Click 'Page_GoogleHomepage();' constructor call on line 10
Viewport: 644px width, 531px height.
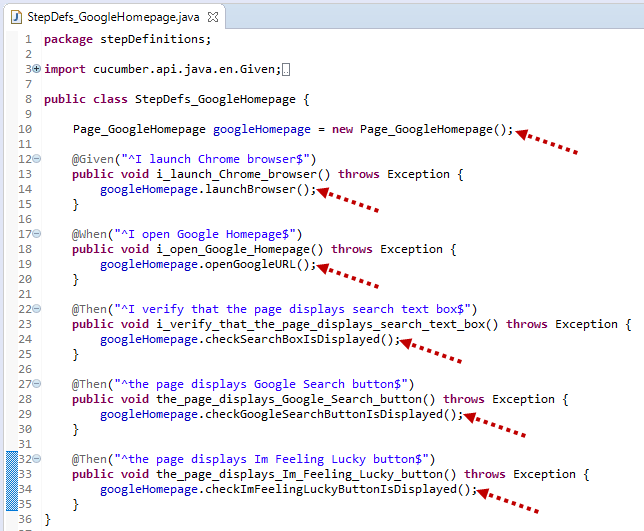pos(437,130)
